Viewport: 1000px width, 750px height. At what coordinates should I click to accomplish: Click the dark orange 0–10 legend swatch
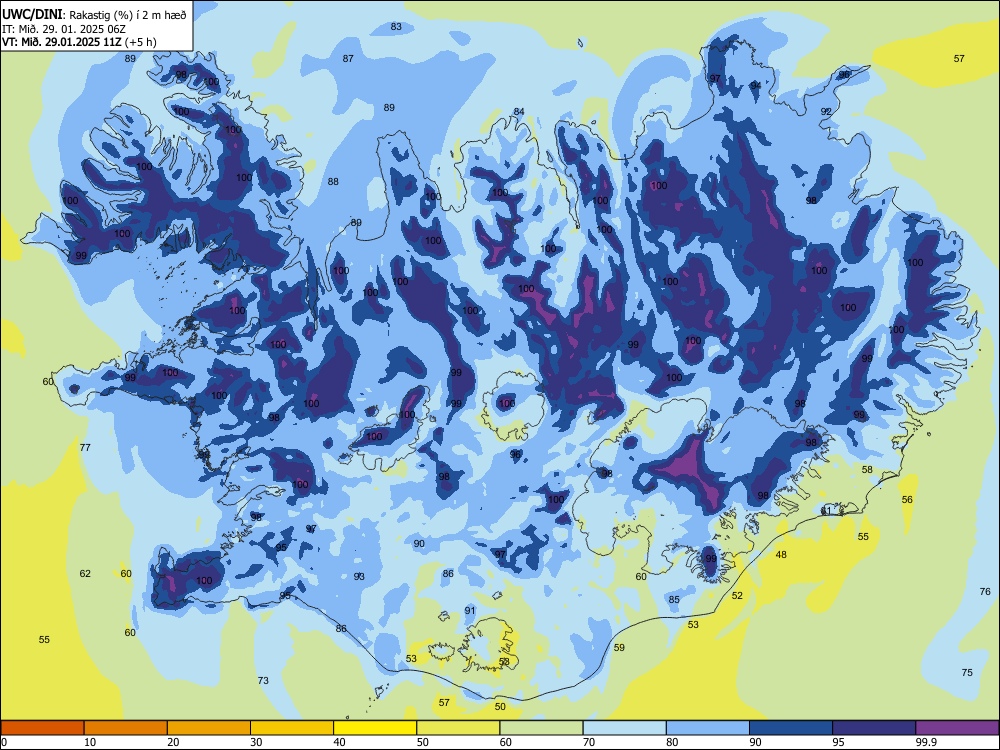point(42,728)
